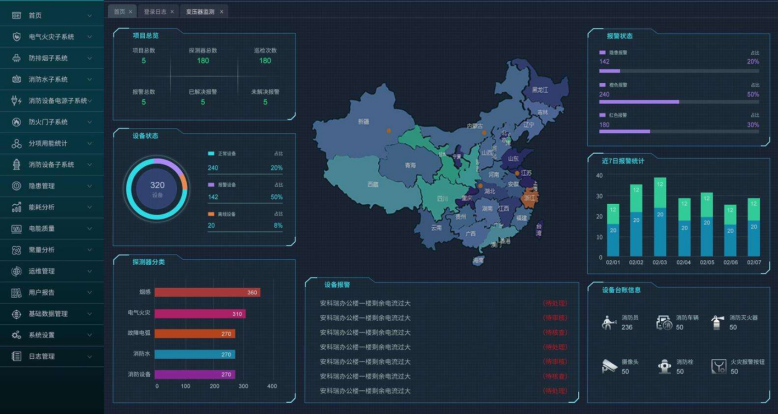Click the 系统设置 gears icon
The image size is (778, 414).
17,335
